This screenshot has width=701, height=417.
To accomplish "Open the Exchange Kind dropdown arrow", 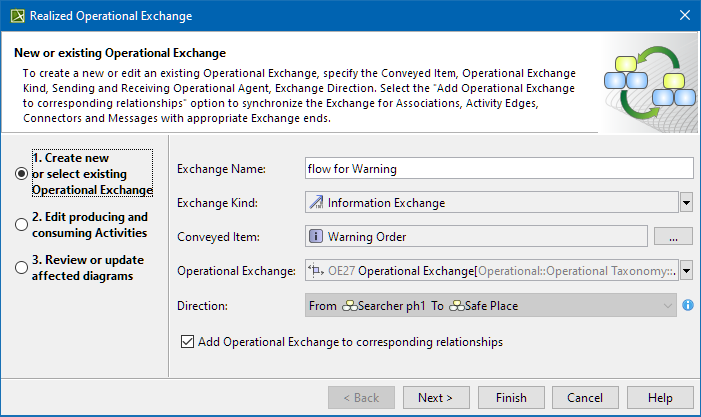I will [686, 203].
